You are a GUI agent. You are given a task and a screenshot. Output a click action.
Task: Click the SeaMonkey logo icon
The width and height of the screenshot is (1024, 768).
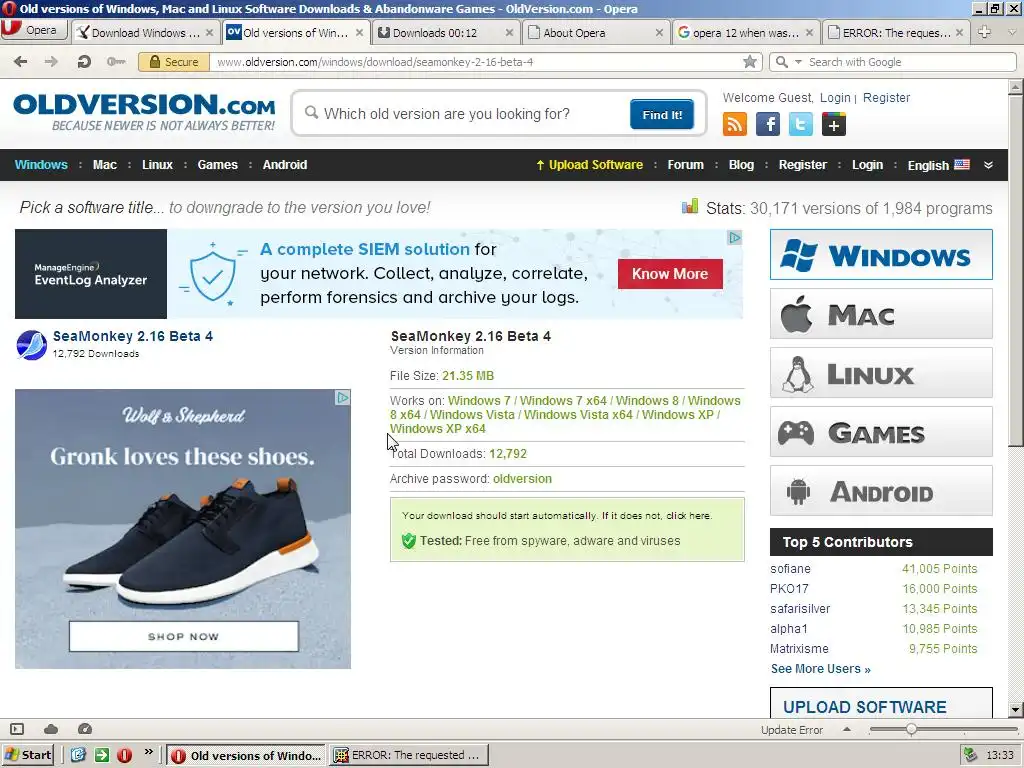pos(31,345)
